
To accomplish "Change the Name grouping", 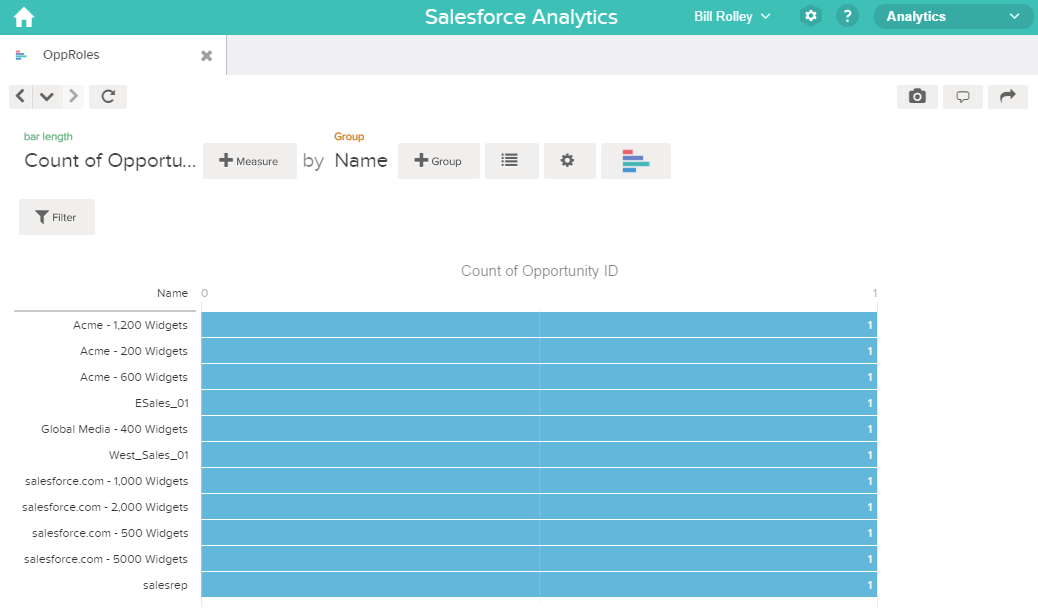I will point(361,161).
